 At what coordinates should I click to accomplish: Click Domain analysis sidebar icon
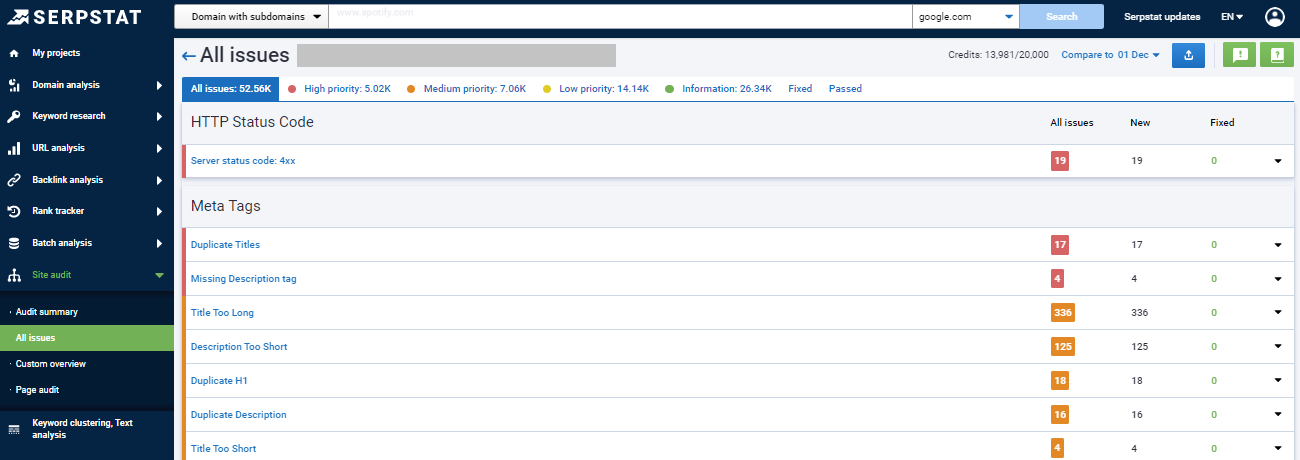pos(14,85)
